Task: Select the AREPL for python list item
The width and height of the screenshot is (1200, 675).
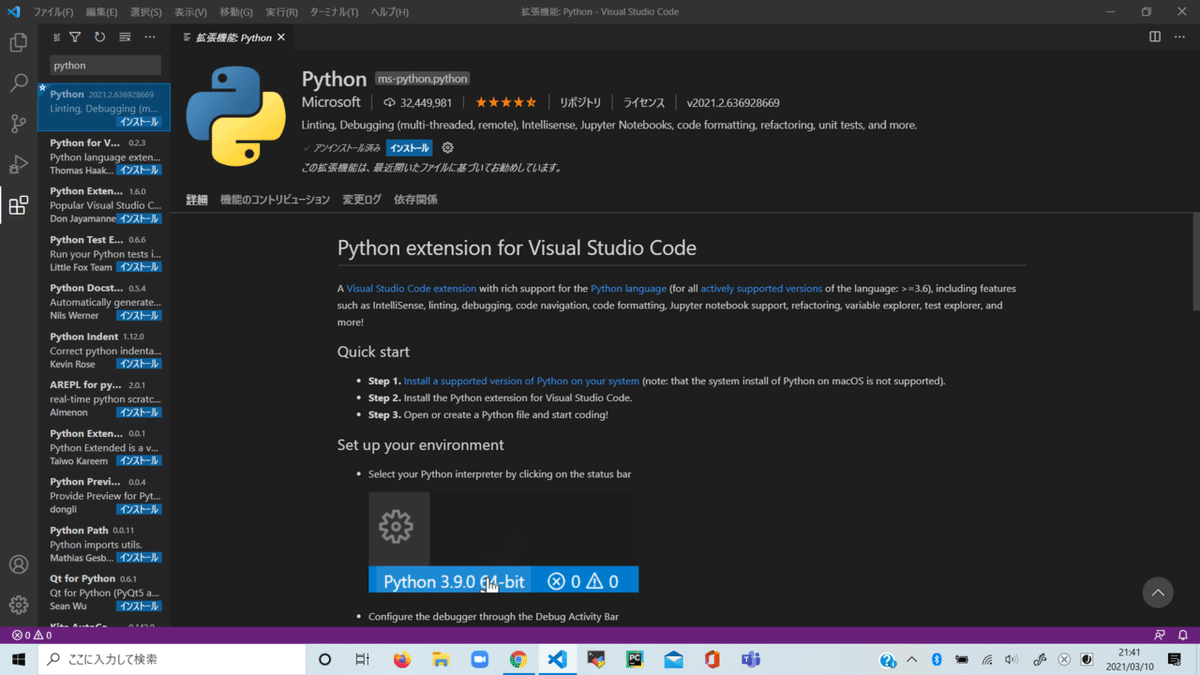Action: point(104,399)
